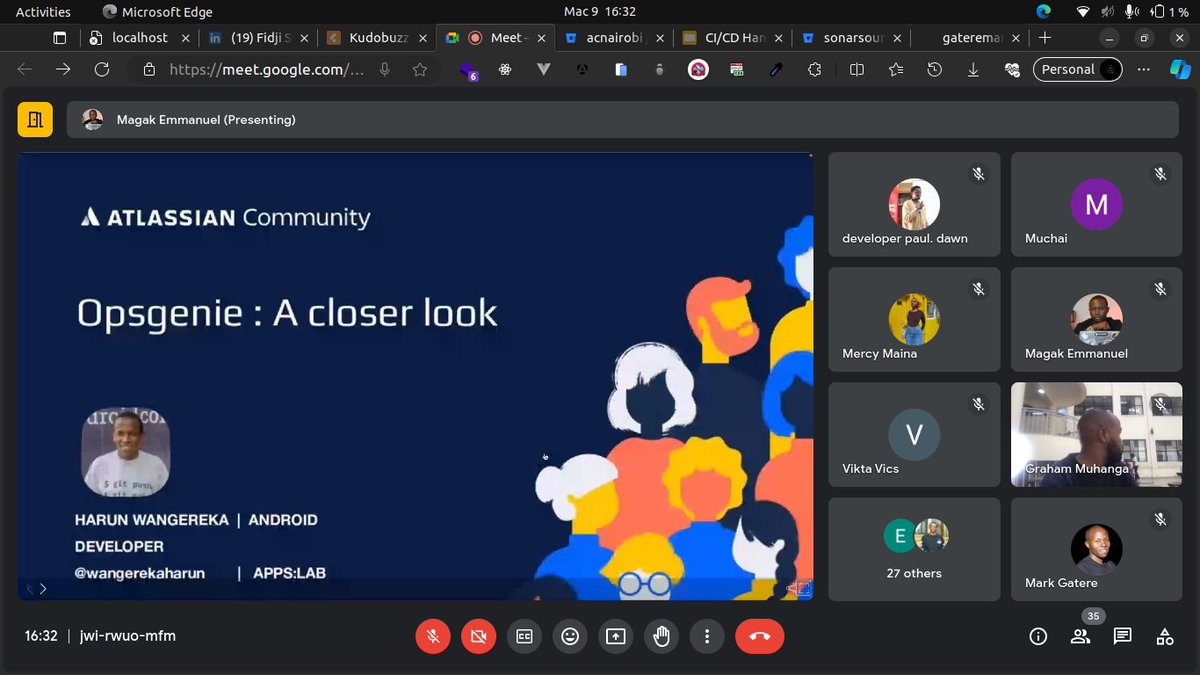Switch to the sonarsour tab
Screen dimensions: 1200x675
[852, 38]
